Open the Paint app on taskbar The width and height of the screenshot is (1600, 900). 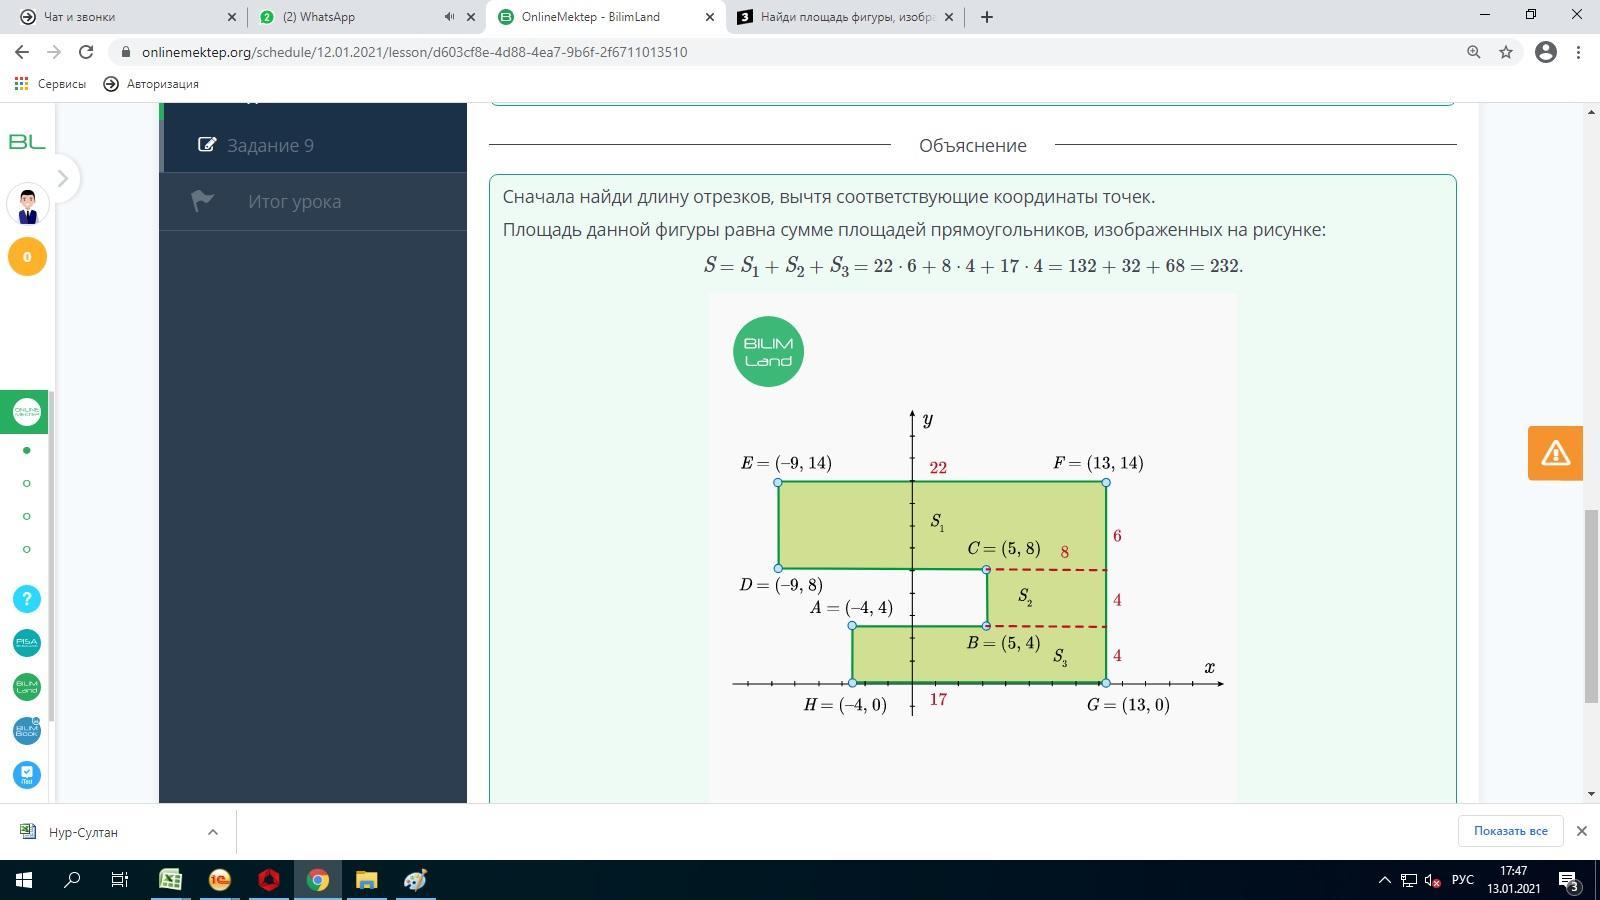415,880
